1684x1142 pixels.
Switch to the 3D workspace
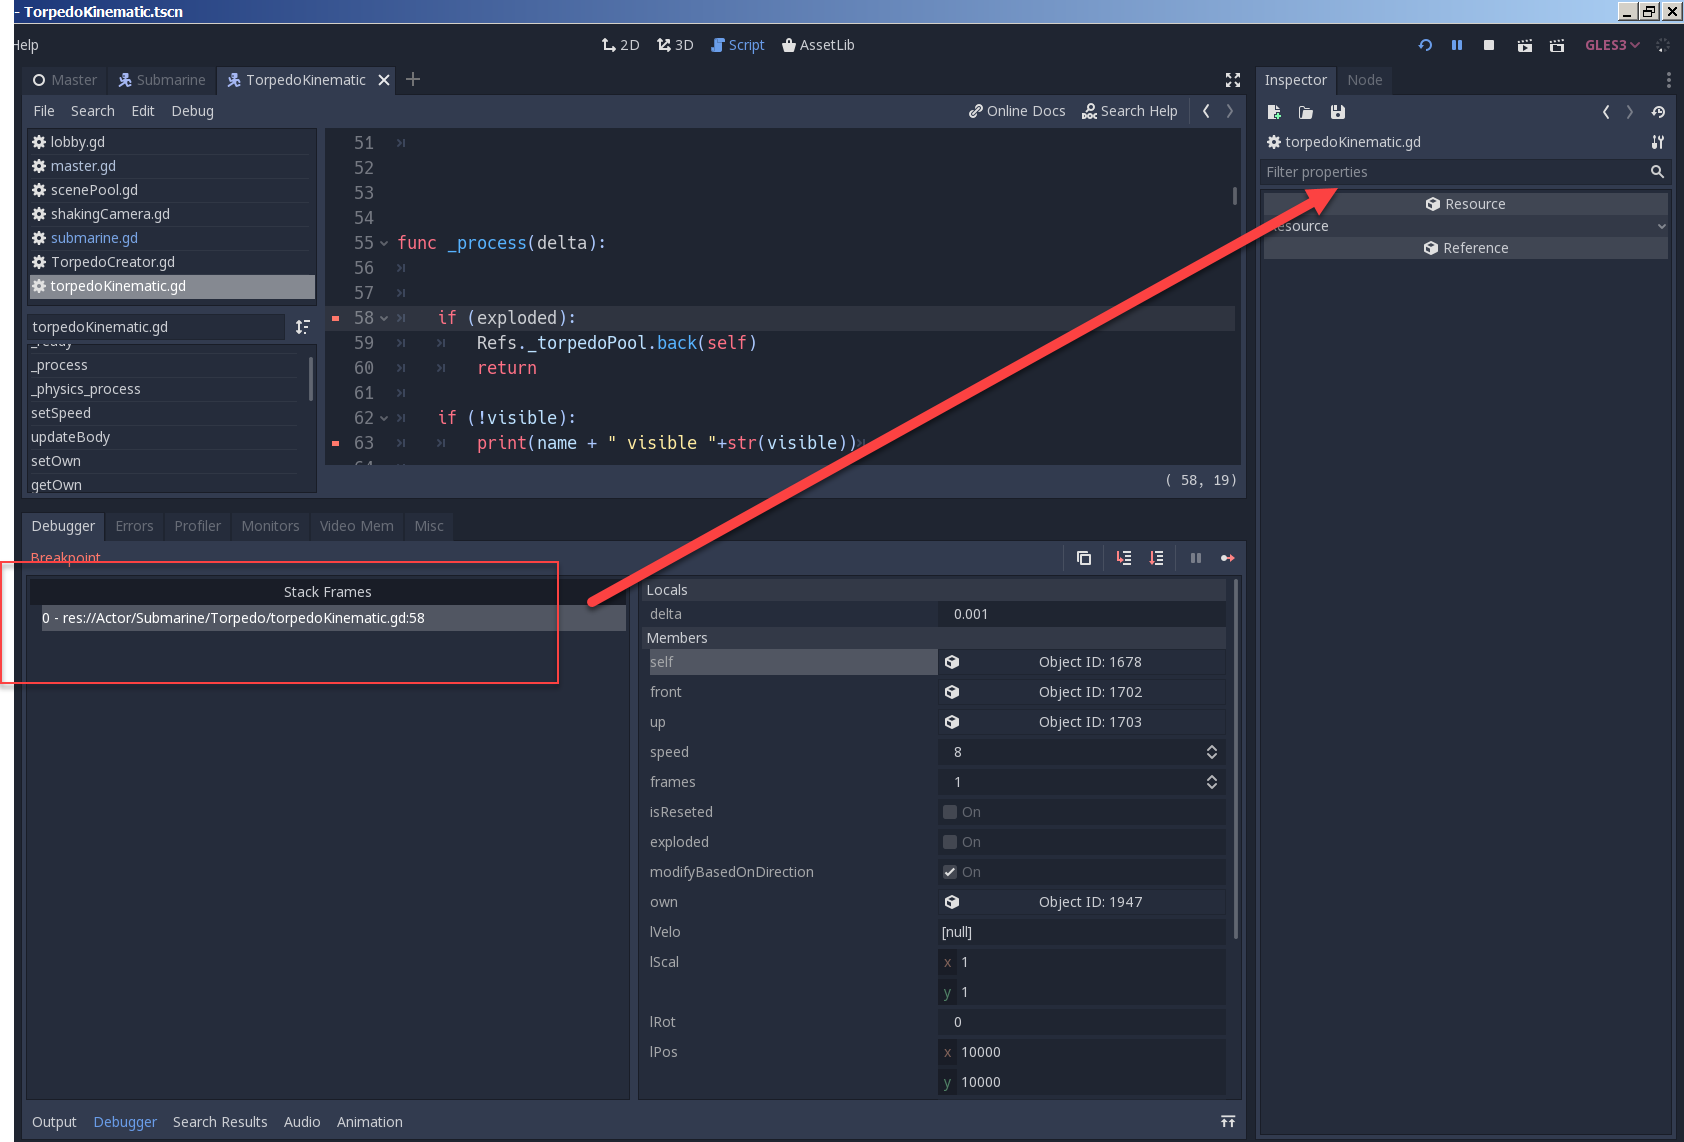[x=675, y=45]
